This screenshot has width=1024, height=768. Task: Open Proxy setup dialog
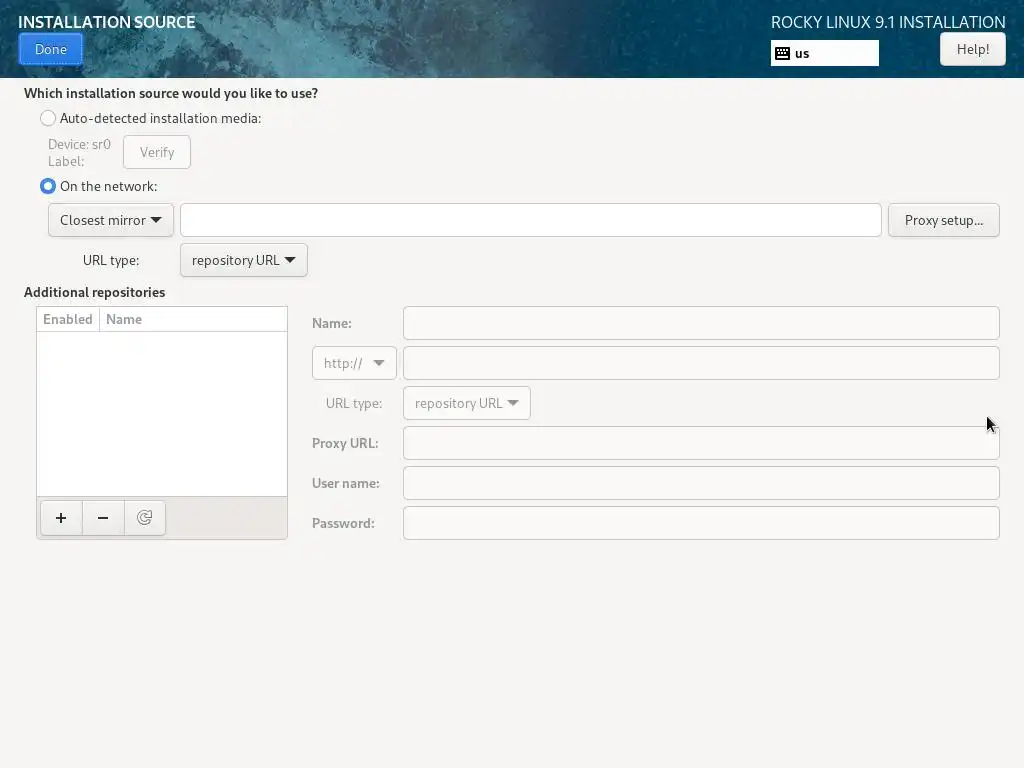tap(944, 220)
